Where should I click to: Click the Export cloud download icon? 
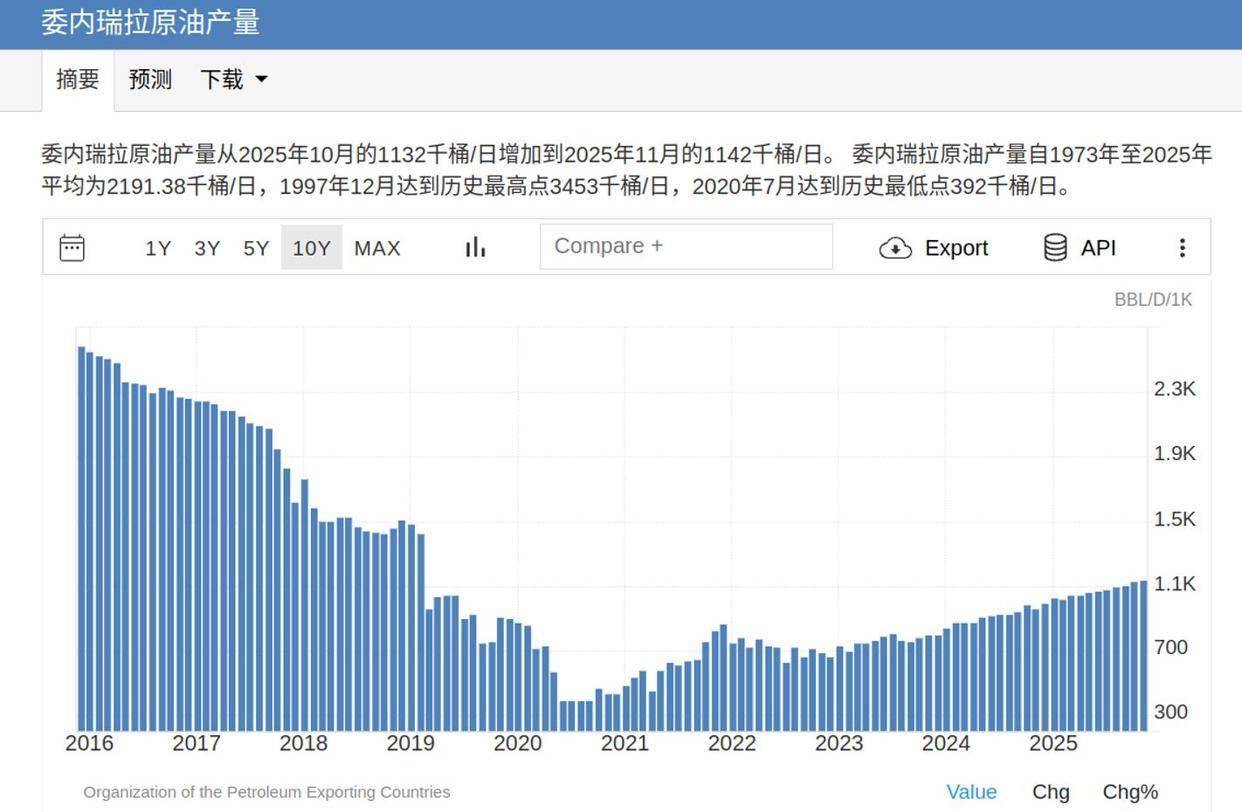coord(895,248)
